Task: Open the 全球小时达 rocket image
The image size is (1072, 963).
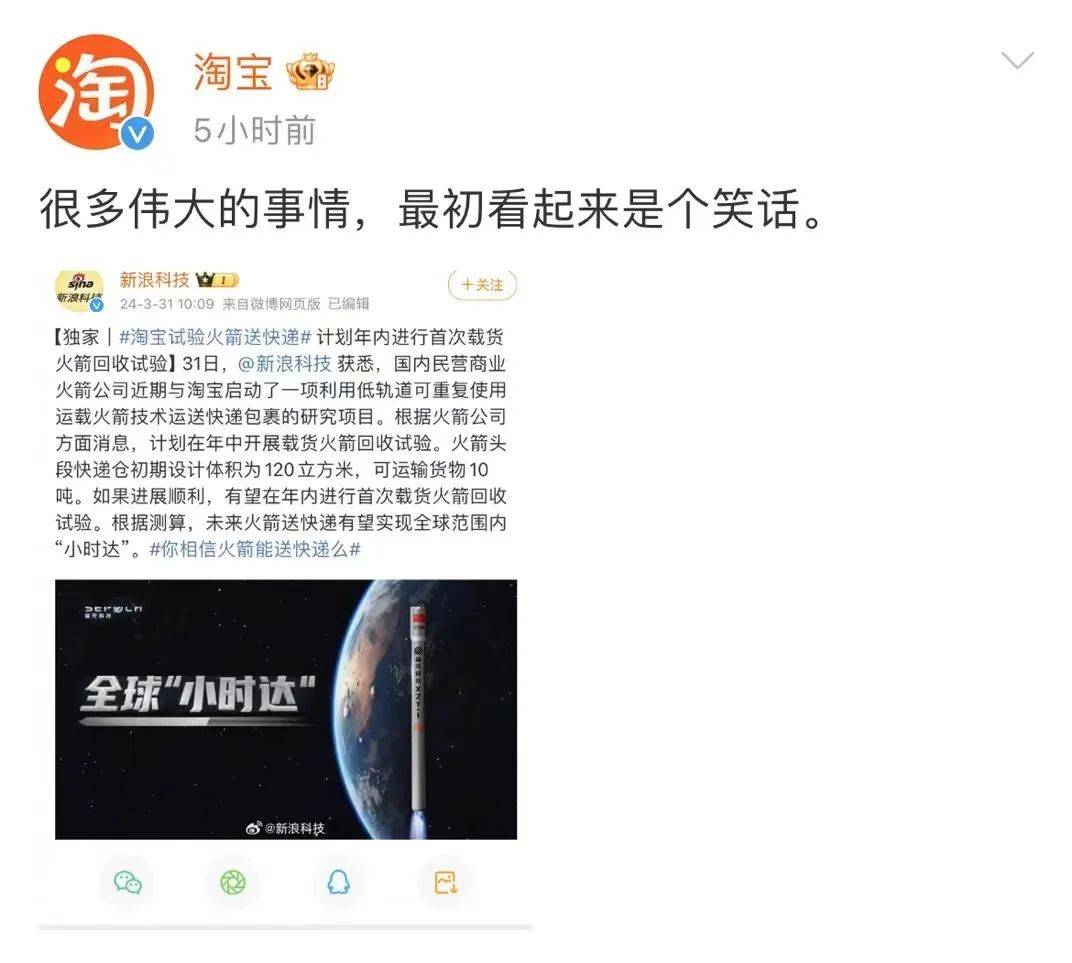Action: [x=286, y=709]
